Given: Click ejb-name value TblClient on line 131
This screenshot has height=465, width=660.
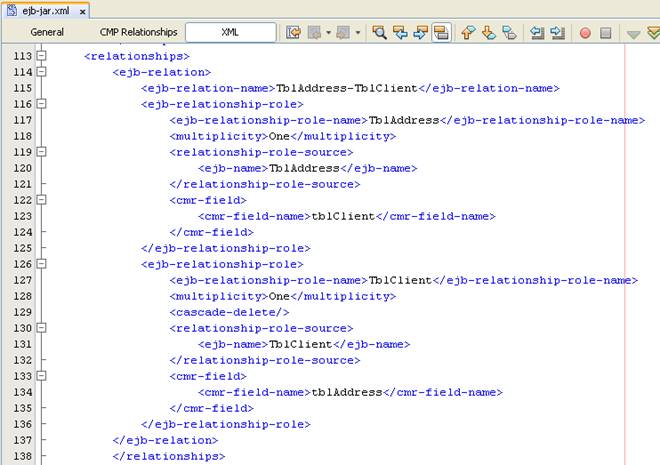Looking at the screenshot, I should tap(301, 344).
